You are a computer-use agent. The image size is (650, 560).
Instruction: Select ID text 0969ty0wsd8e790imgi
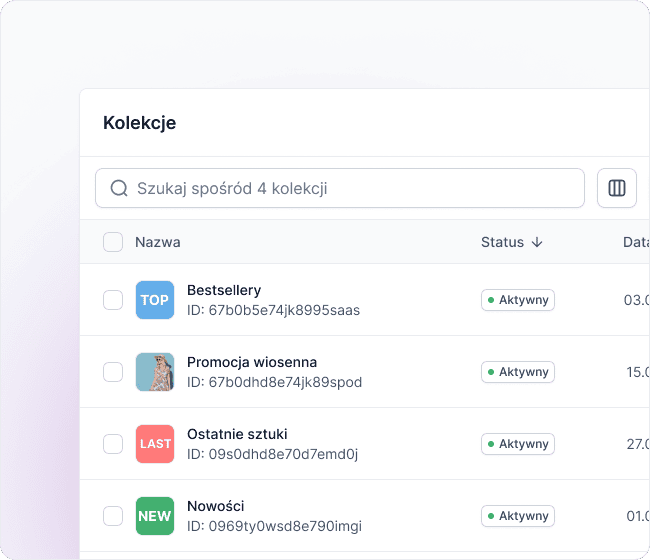[285, 526]
